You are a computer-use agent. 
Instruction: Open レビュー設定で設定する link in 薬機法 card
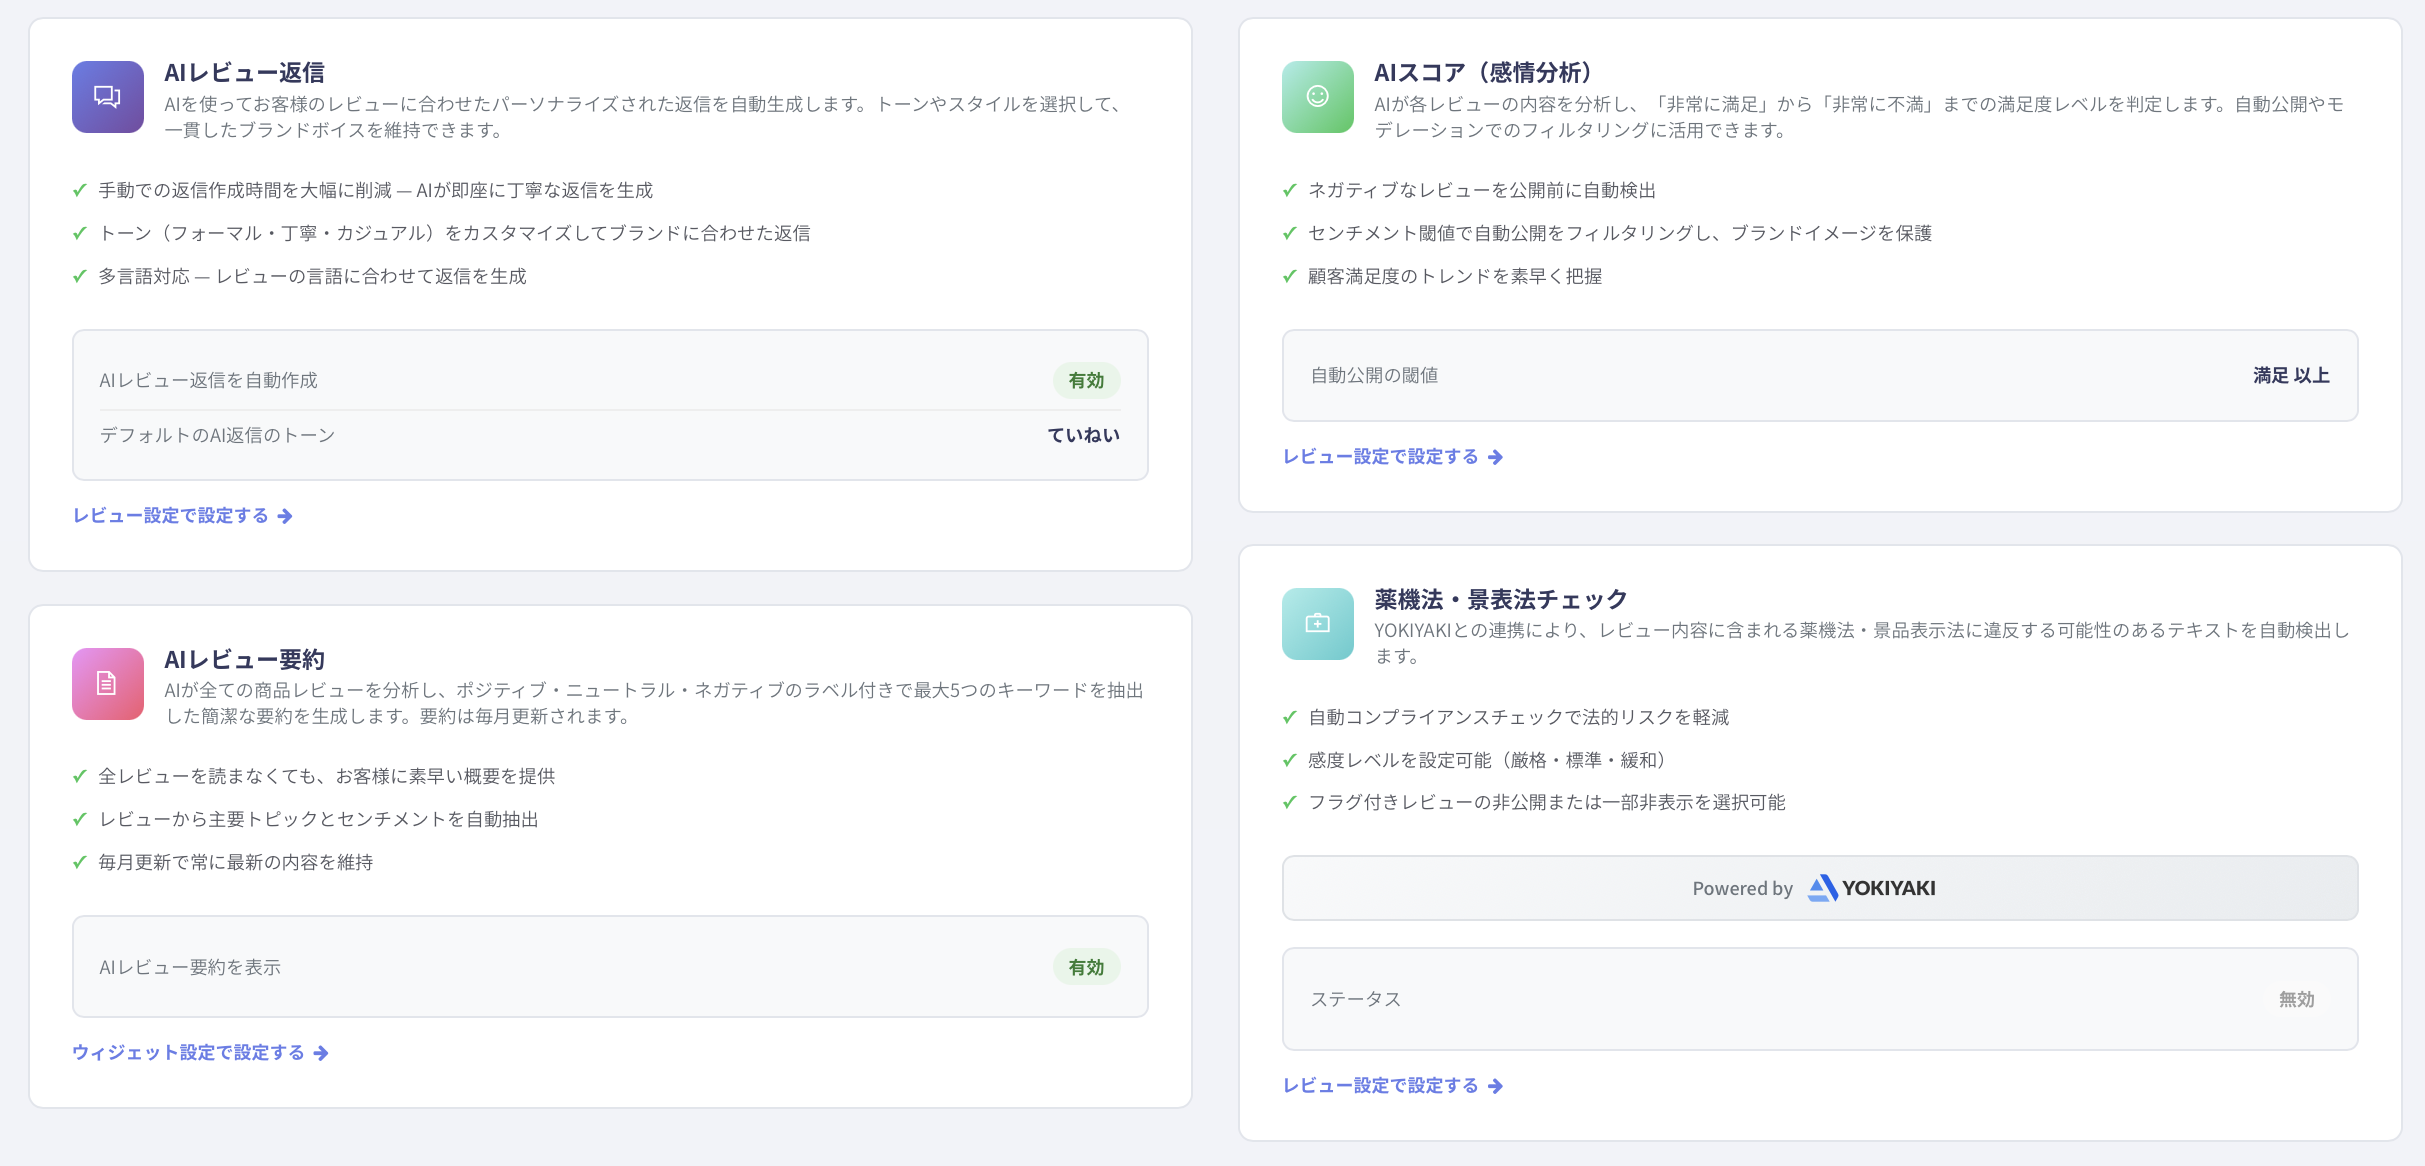pos(1380,1086)
